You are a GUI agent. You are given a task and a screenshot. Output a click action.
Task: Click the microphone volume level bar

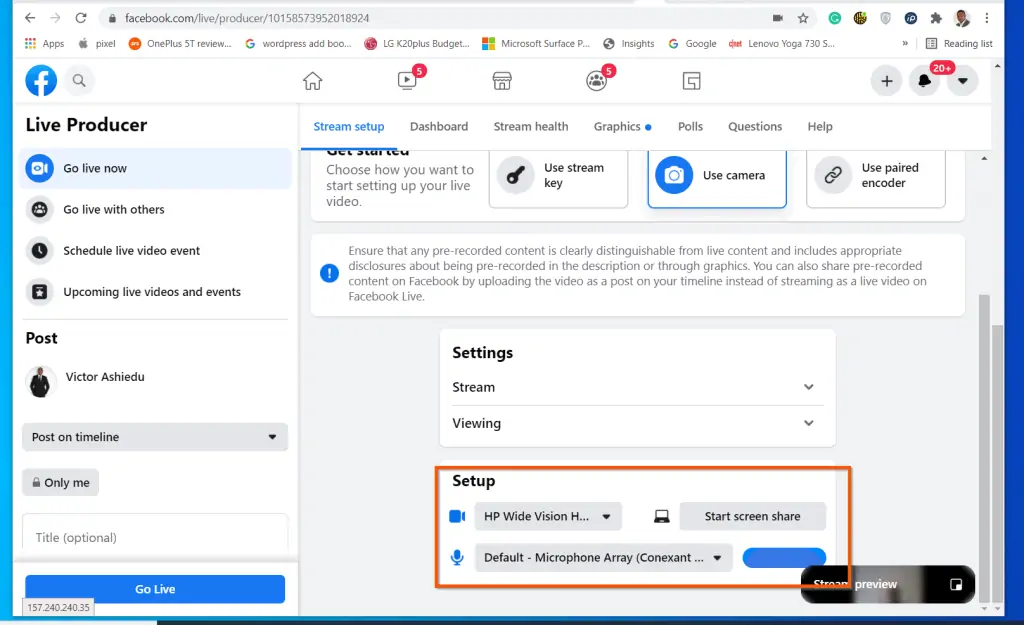(x=784, y=557)
